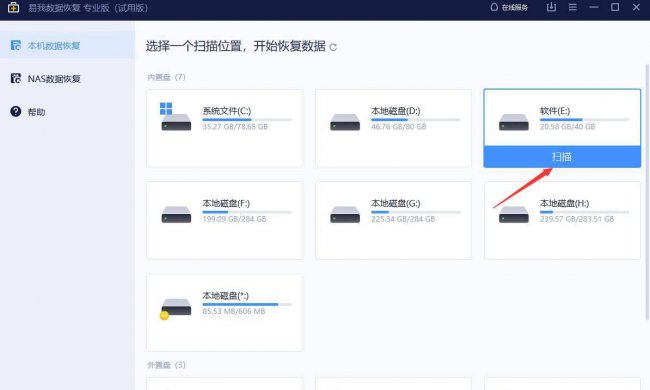Viewport: 650px width, 390px height.
Task: Click the import/download icon in title bar
Action: 551,7
